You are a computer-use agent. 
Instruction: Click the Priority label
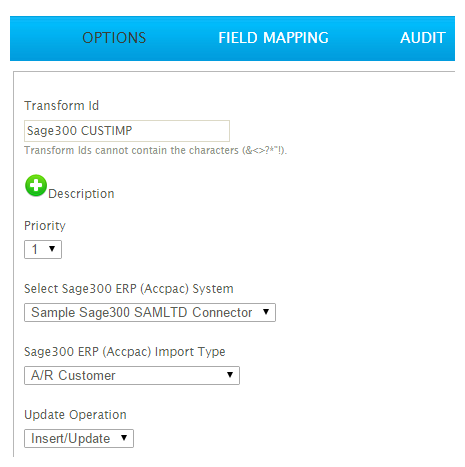point(45,226)
